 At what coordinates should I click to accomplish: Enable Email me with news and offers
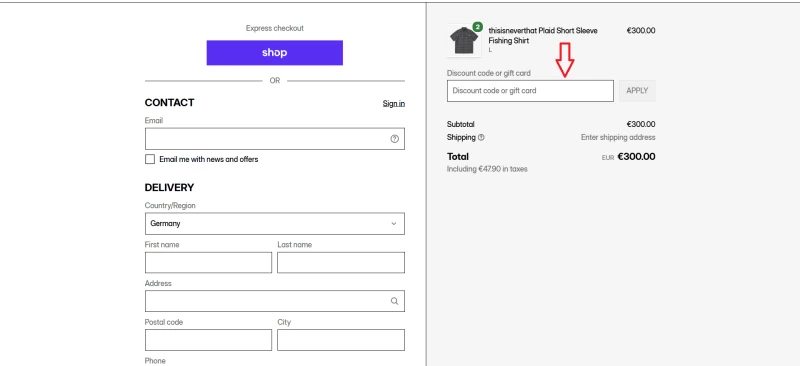[x=149, y=159]
